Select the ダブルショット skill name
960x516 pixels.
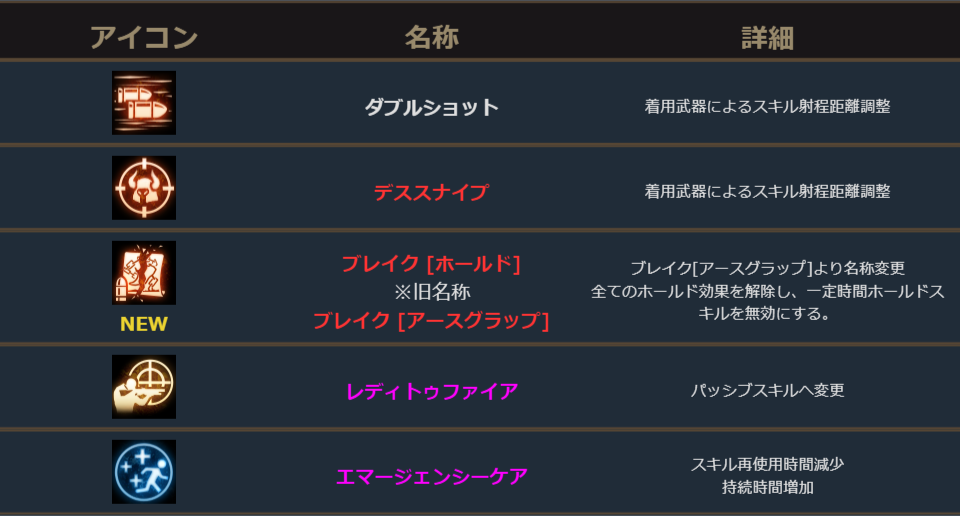coord(431,108)
